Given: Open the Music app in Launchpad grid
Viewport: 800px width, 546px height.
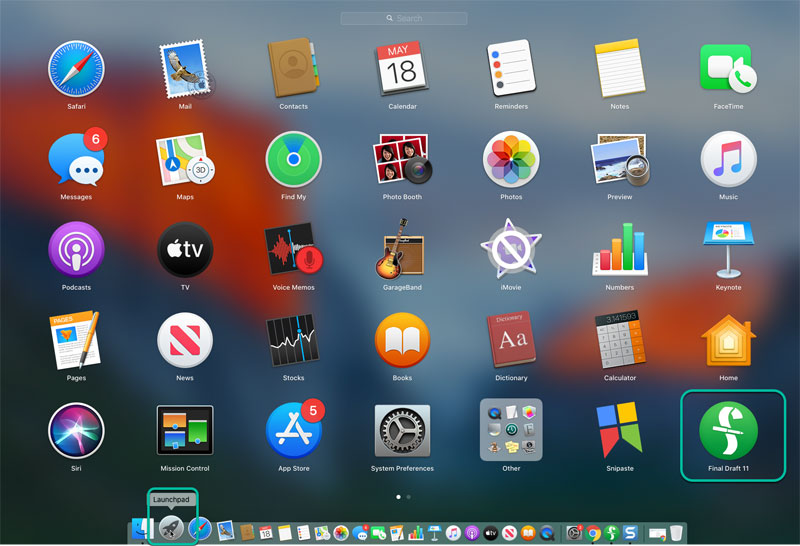Looking at the screenshot, I should 728,159.
